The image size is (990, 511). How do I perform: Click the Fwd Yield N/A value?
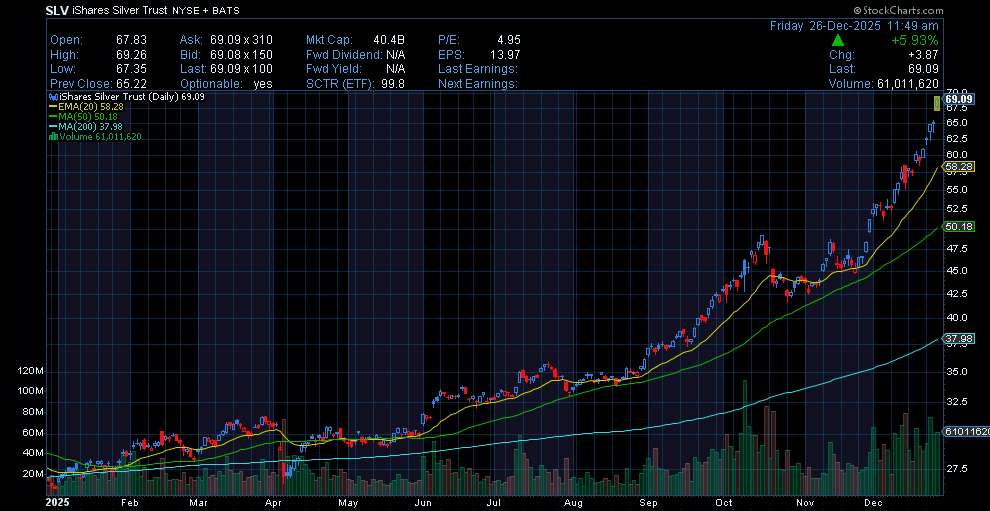point(395,69)
